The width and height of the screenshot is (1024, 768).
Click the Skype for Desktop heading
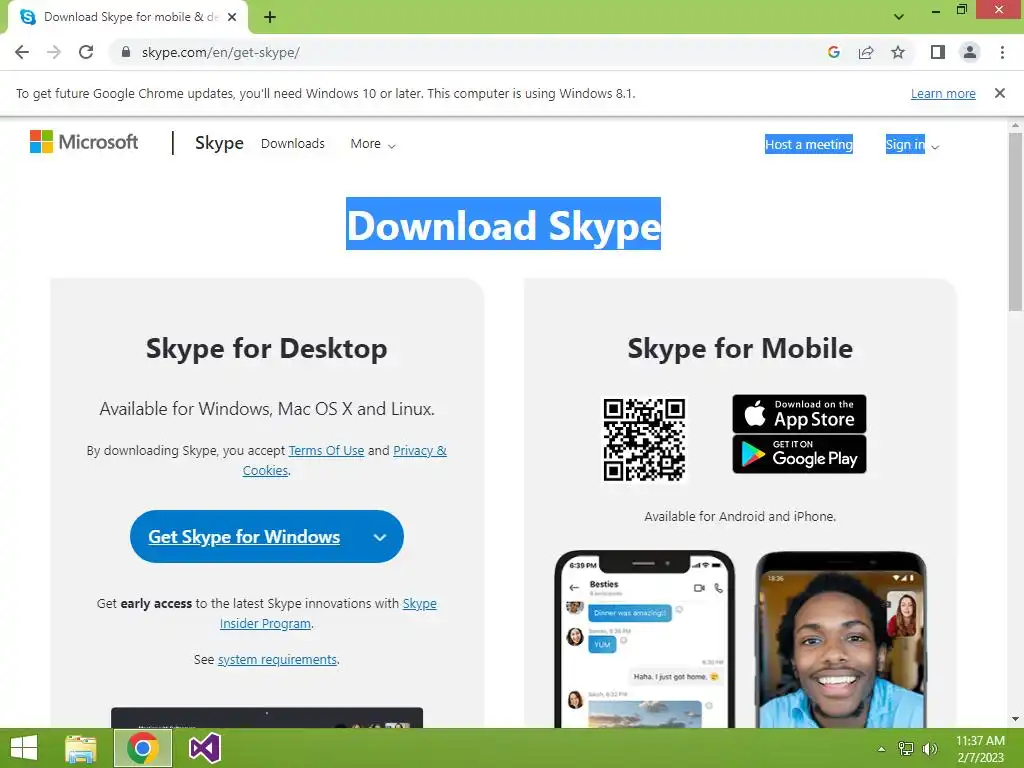click(x=266, y=348)
